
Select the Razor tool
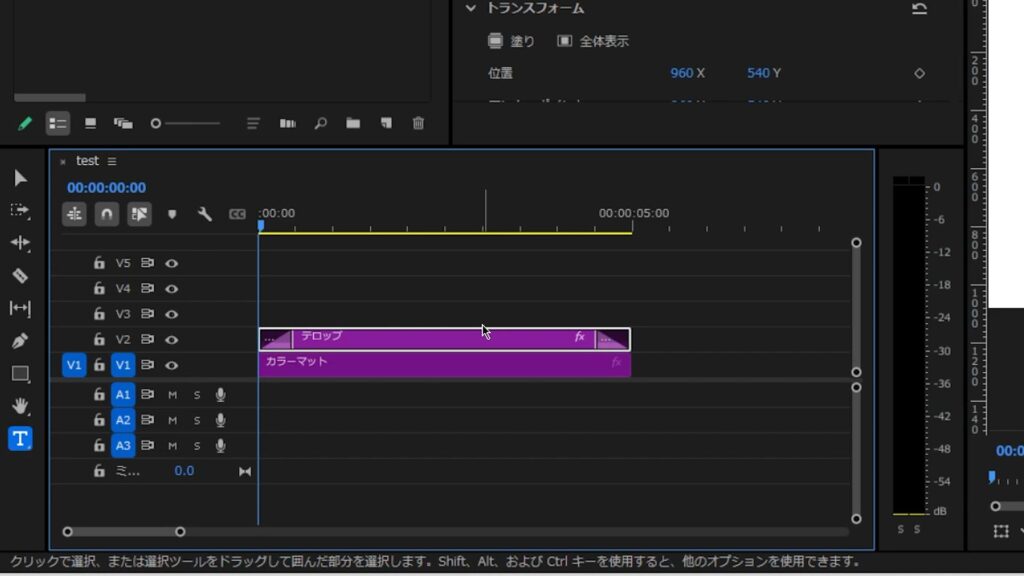tap(20, 276)
